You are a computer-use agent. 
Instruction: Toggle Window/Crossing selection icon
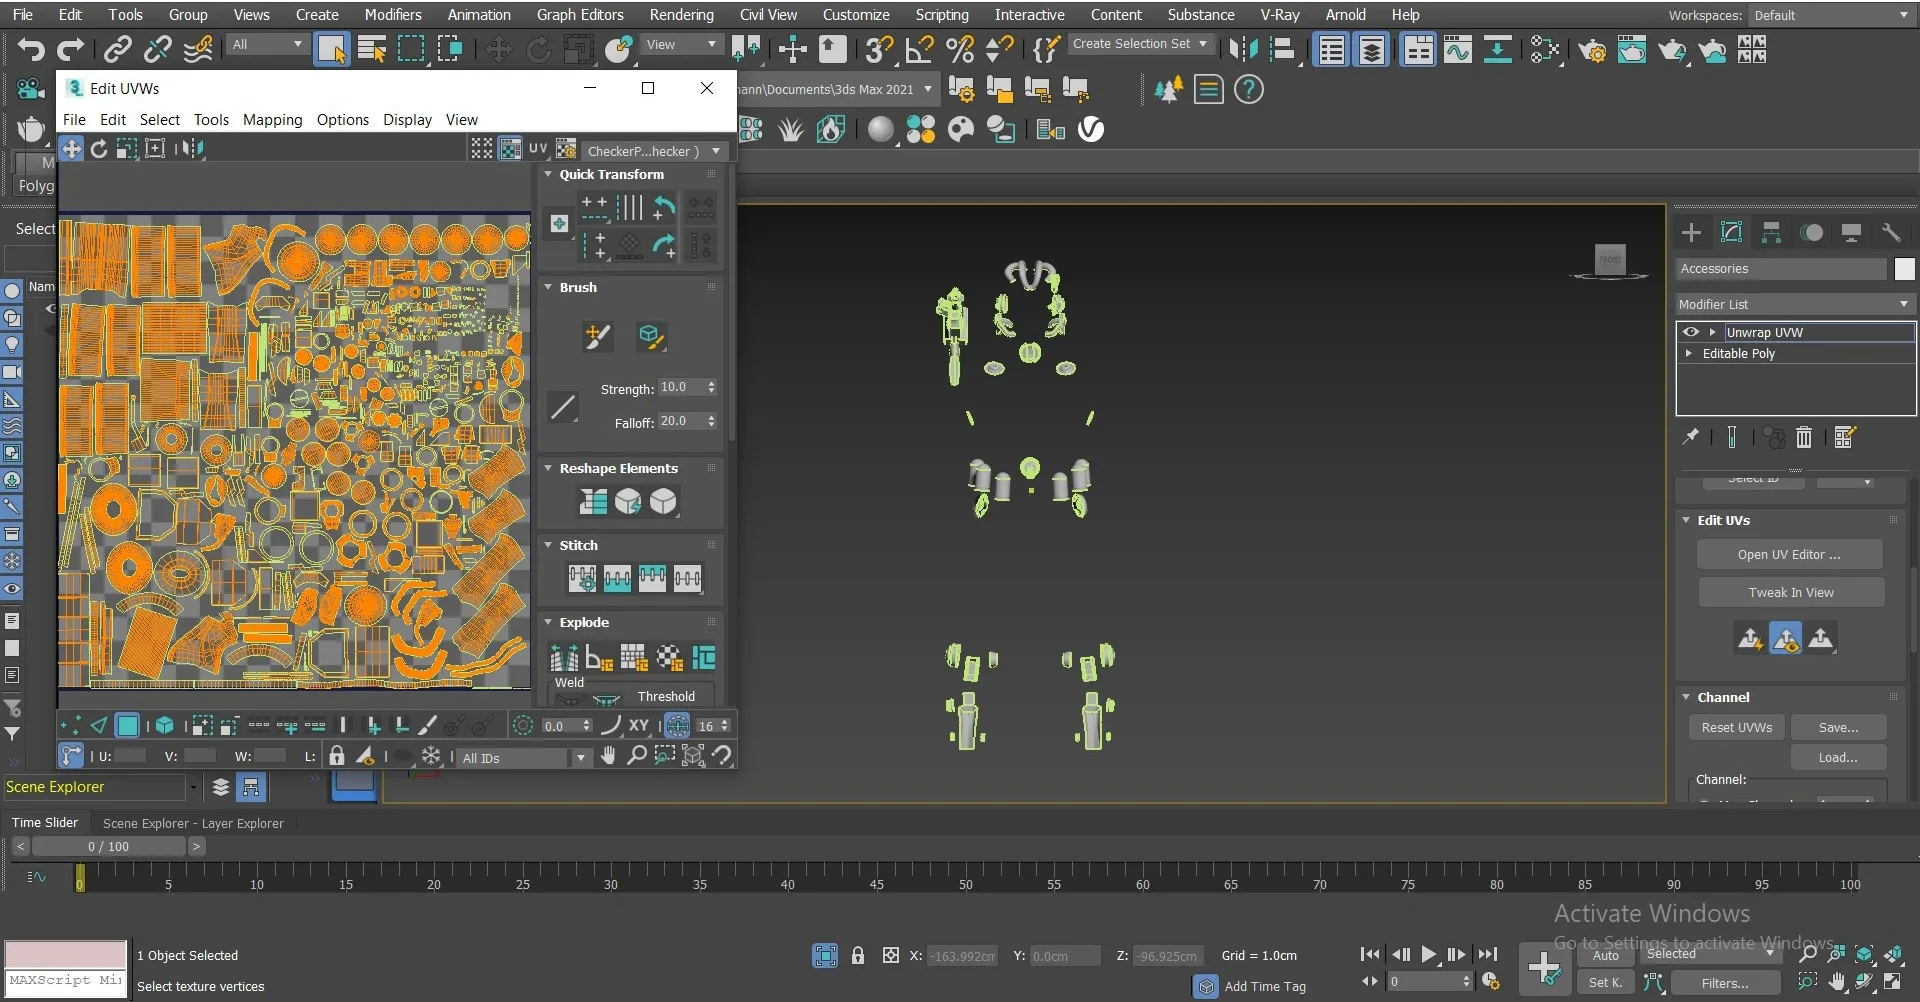(450, 49)
